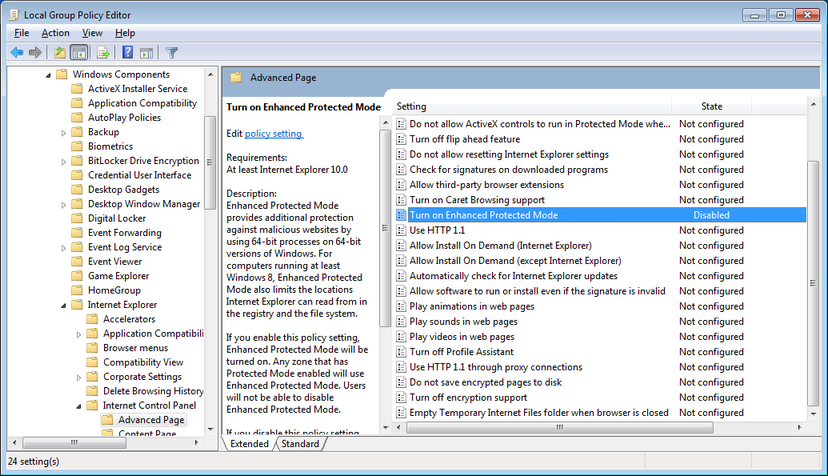
Task: Collapse the Internet Control Panel node
Action: tap(79, 406)
